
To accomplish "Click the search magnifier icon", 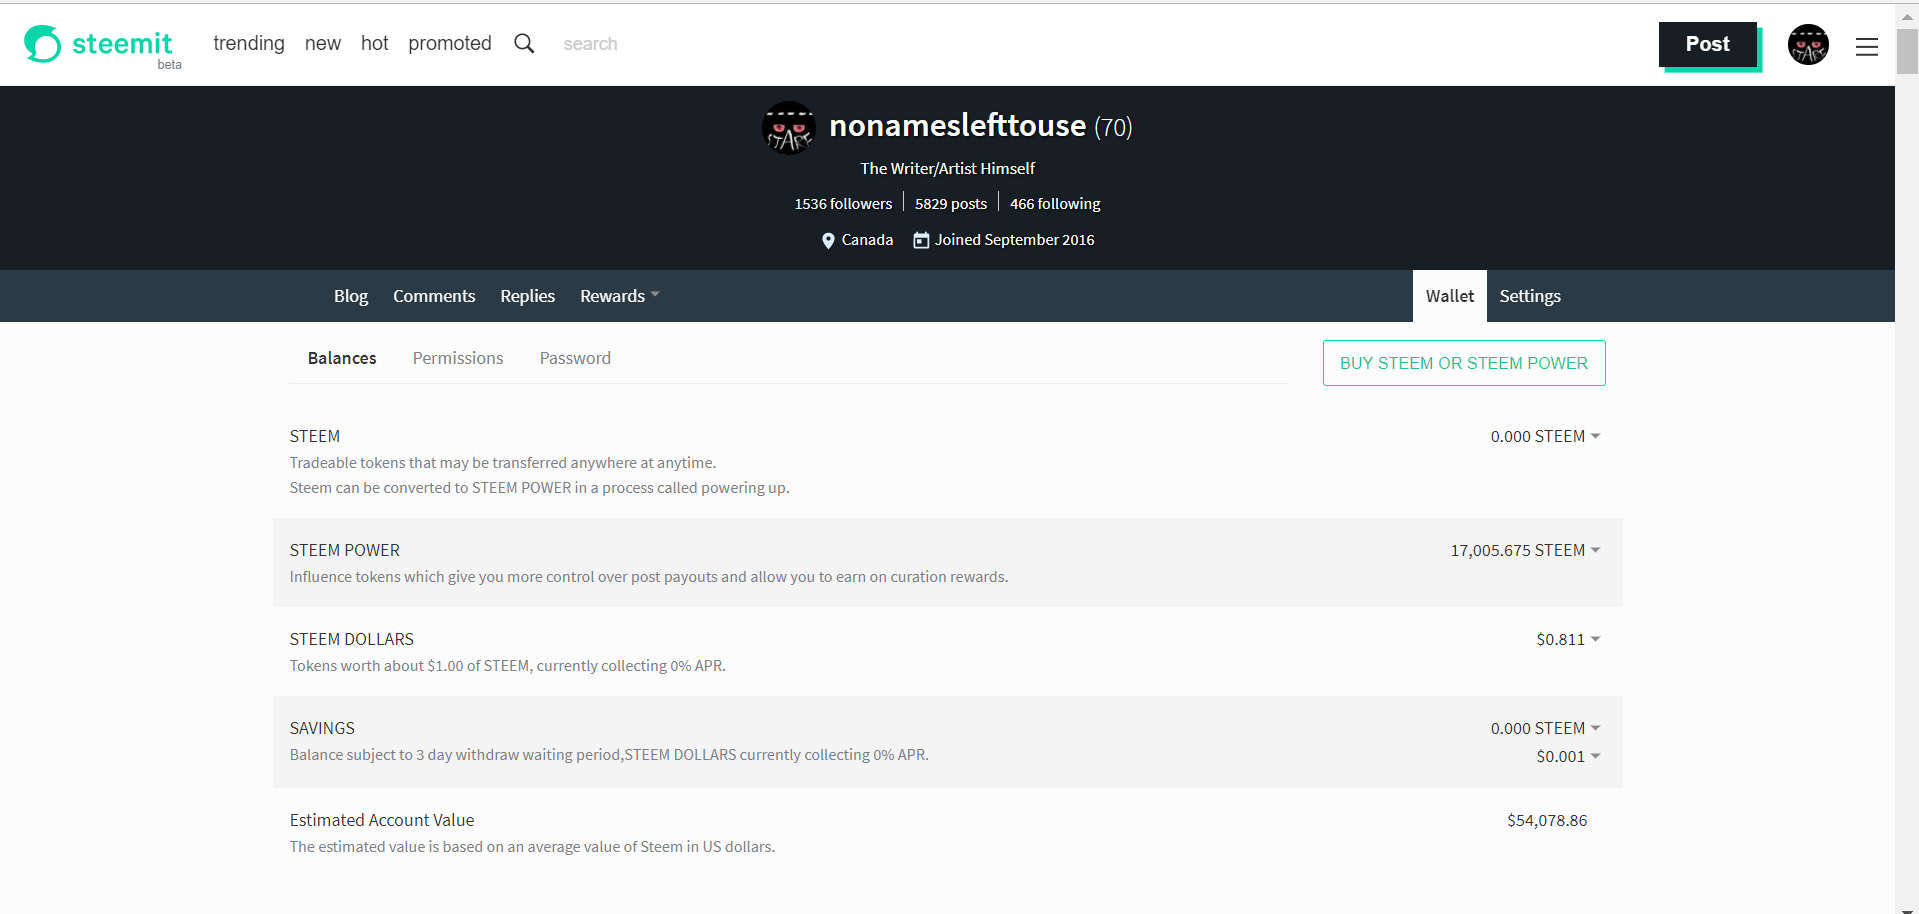I will click(x=524, y=43).
